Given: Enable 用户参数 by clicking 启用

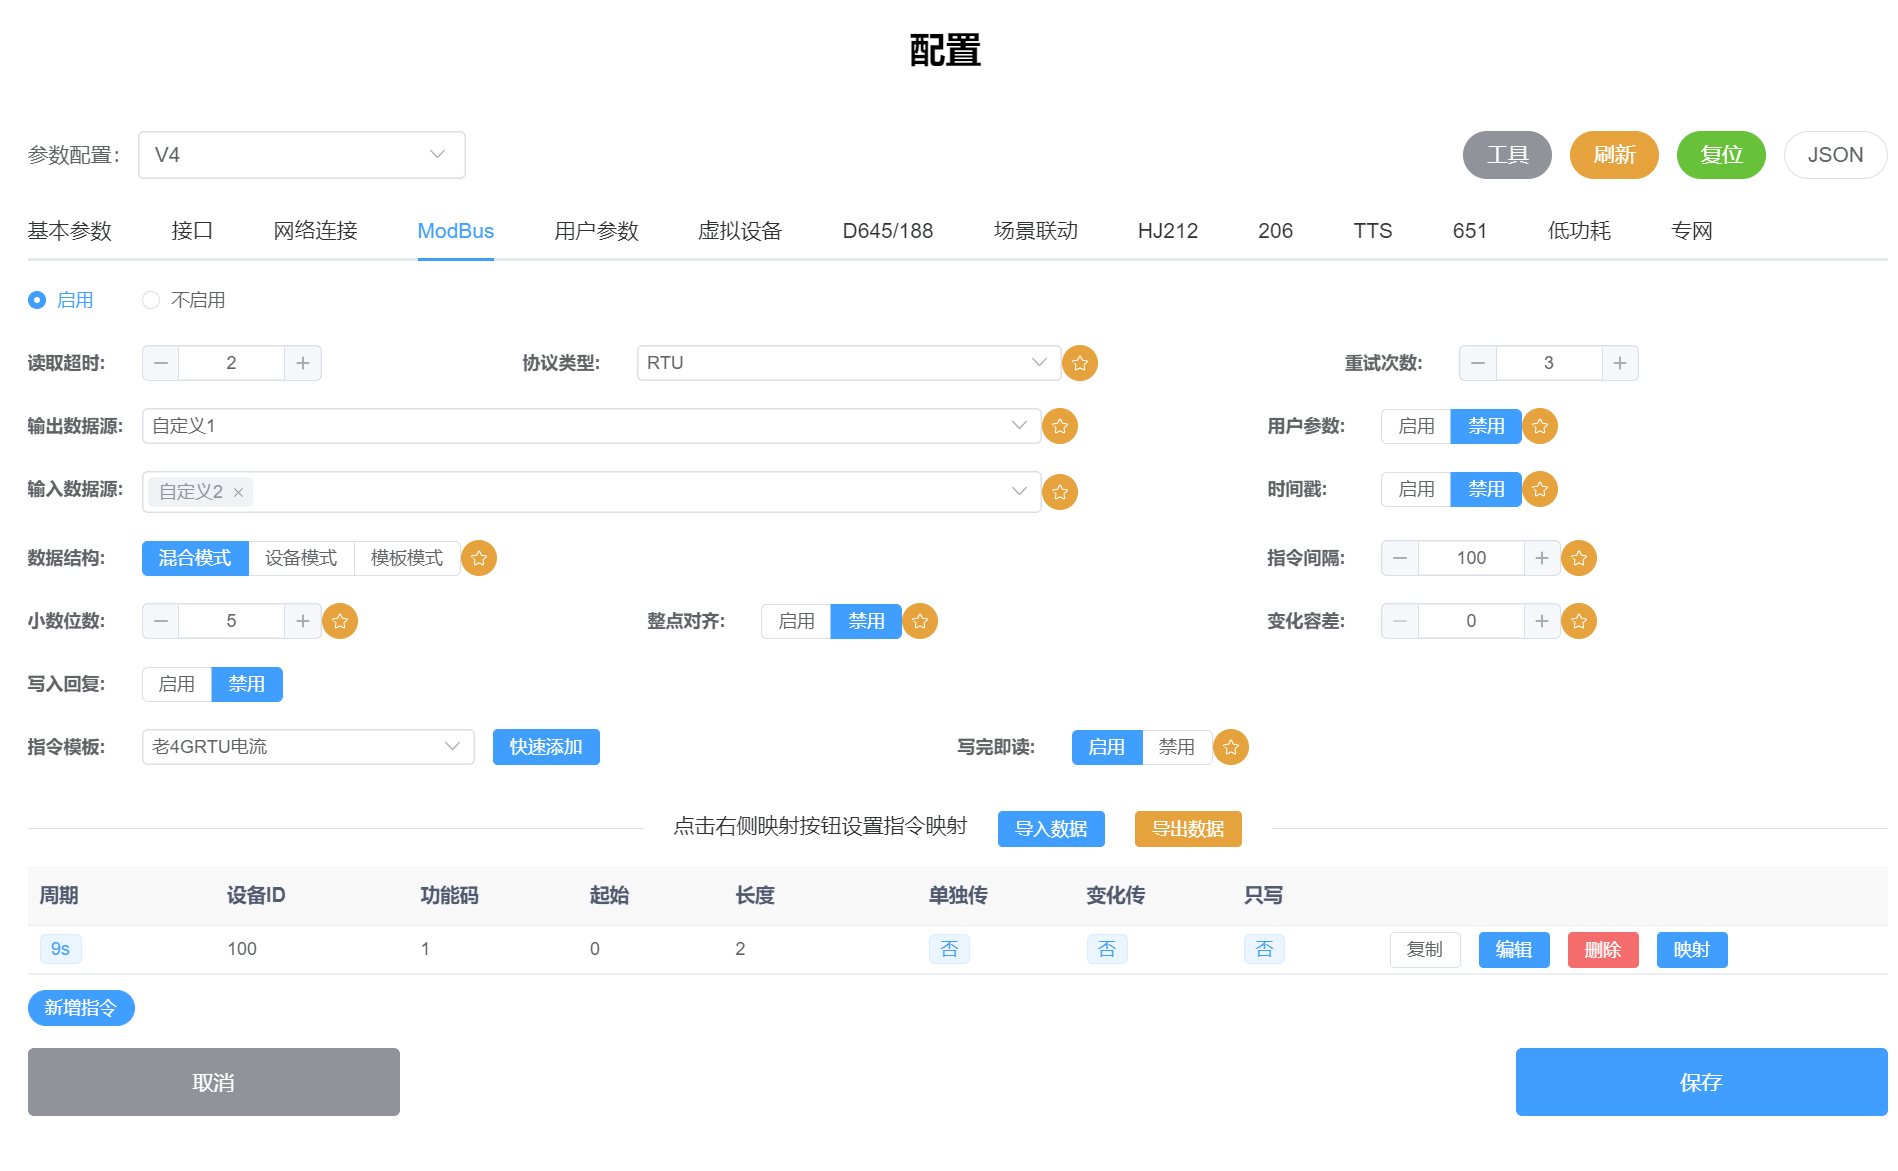Looking at the screenshot, I should [1415, 426].
